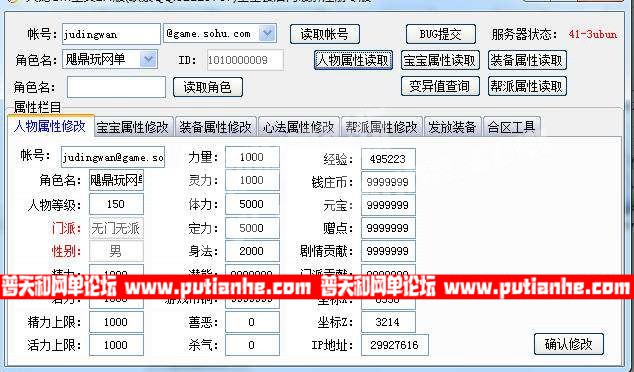The height and width of the screenshot is (372, 634).
Task: Select the 合区工具 tab
Action: 511,127
